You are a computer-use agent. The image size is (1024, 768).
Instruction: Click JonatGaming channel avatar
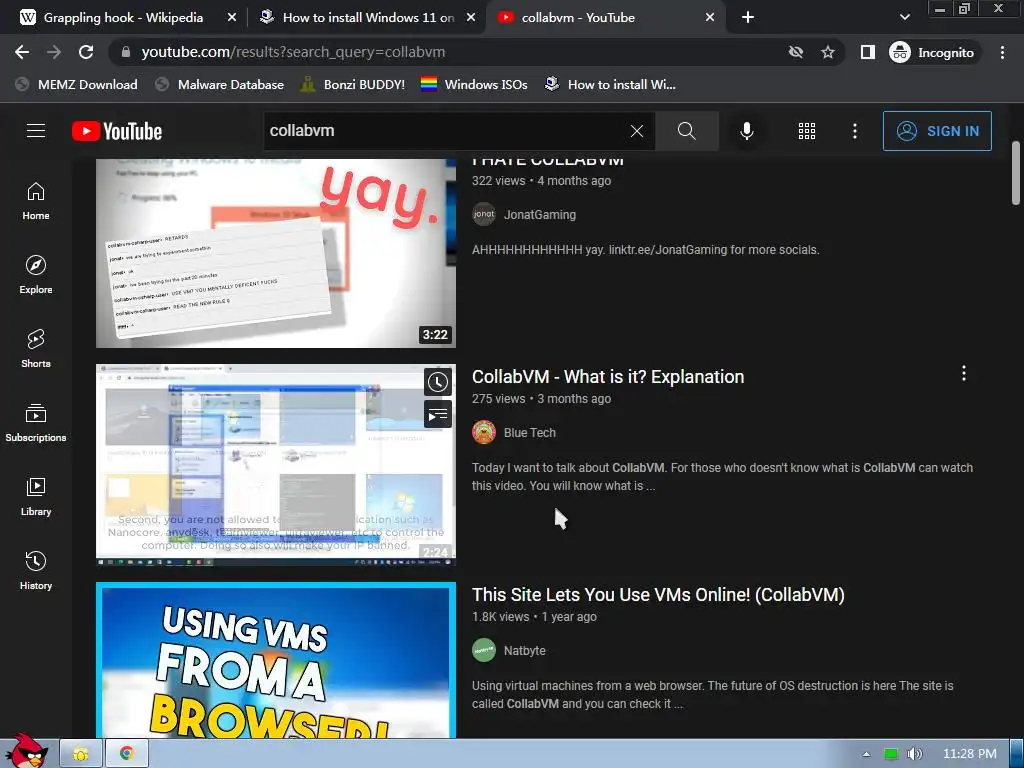coord(484,214)
